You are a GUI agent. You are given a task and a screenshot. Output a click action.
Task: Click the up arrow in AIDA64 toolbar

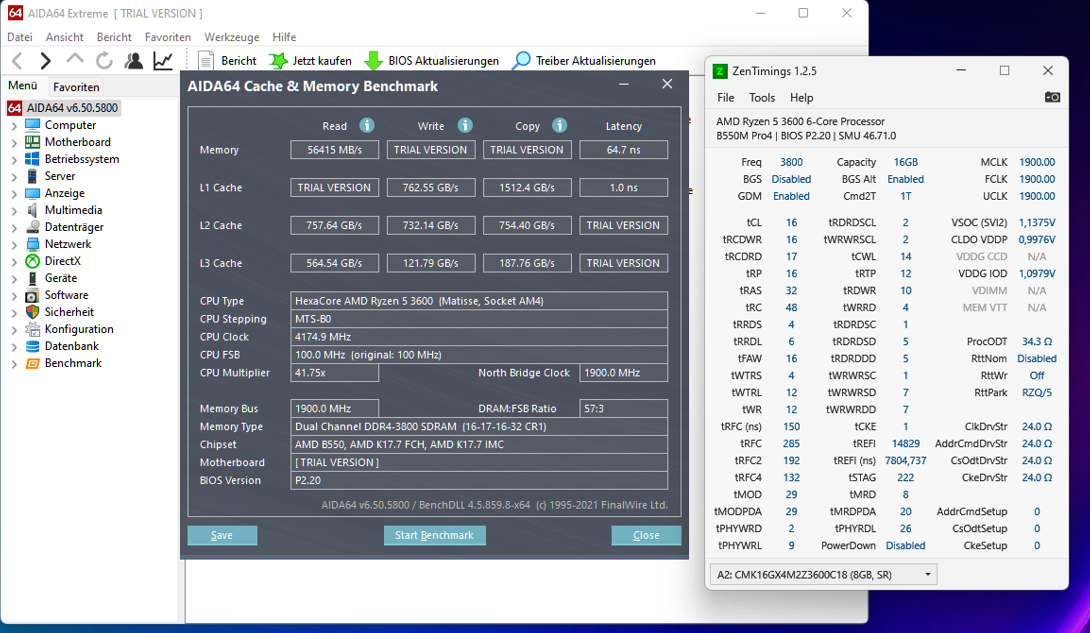(x=74, y=60)
